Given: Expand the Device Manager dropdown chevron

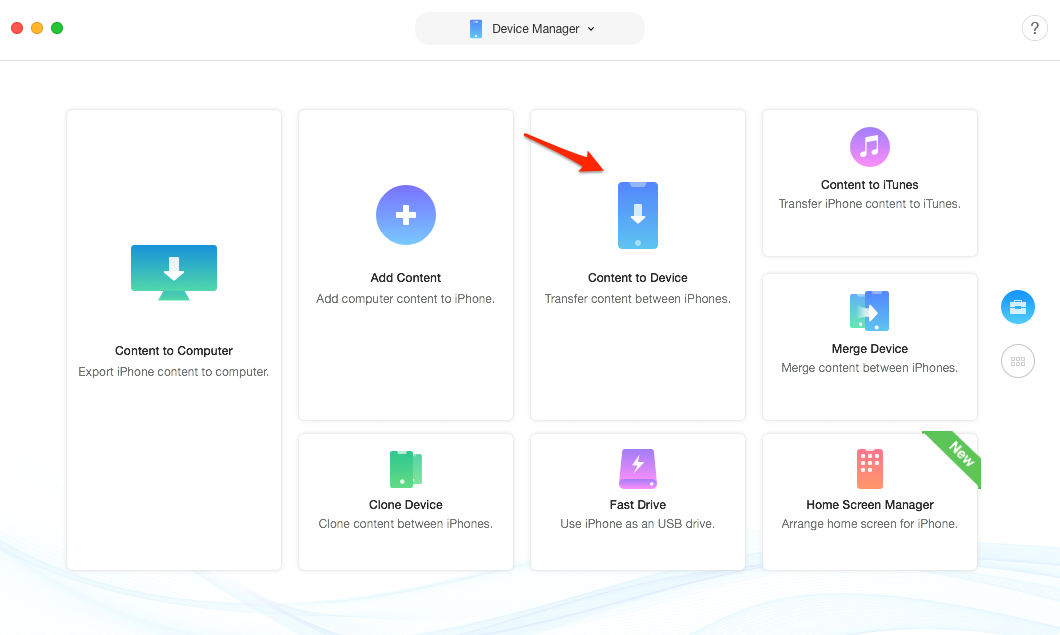Looking at the screenshot, I should 591,28.
